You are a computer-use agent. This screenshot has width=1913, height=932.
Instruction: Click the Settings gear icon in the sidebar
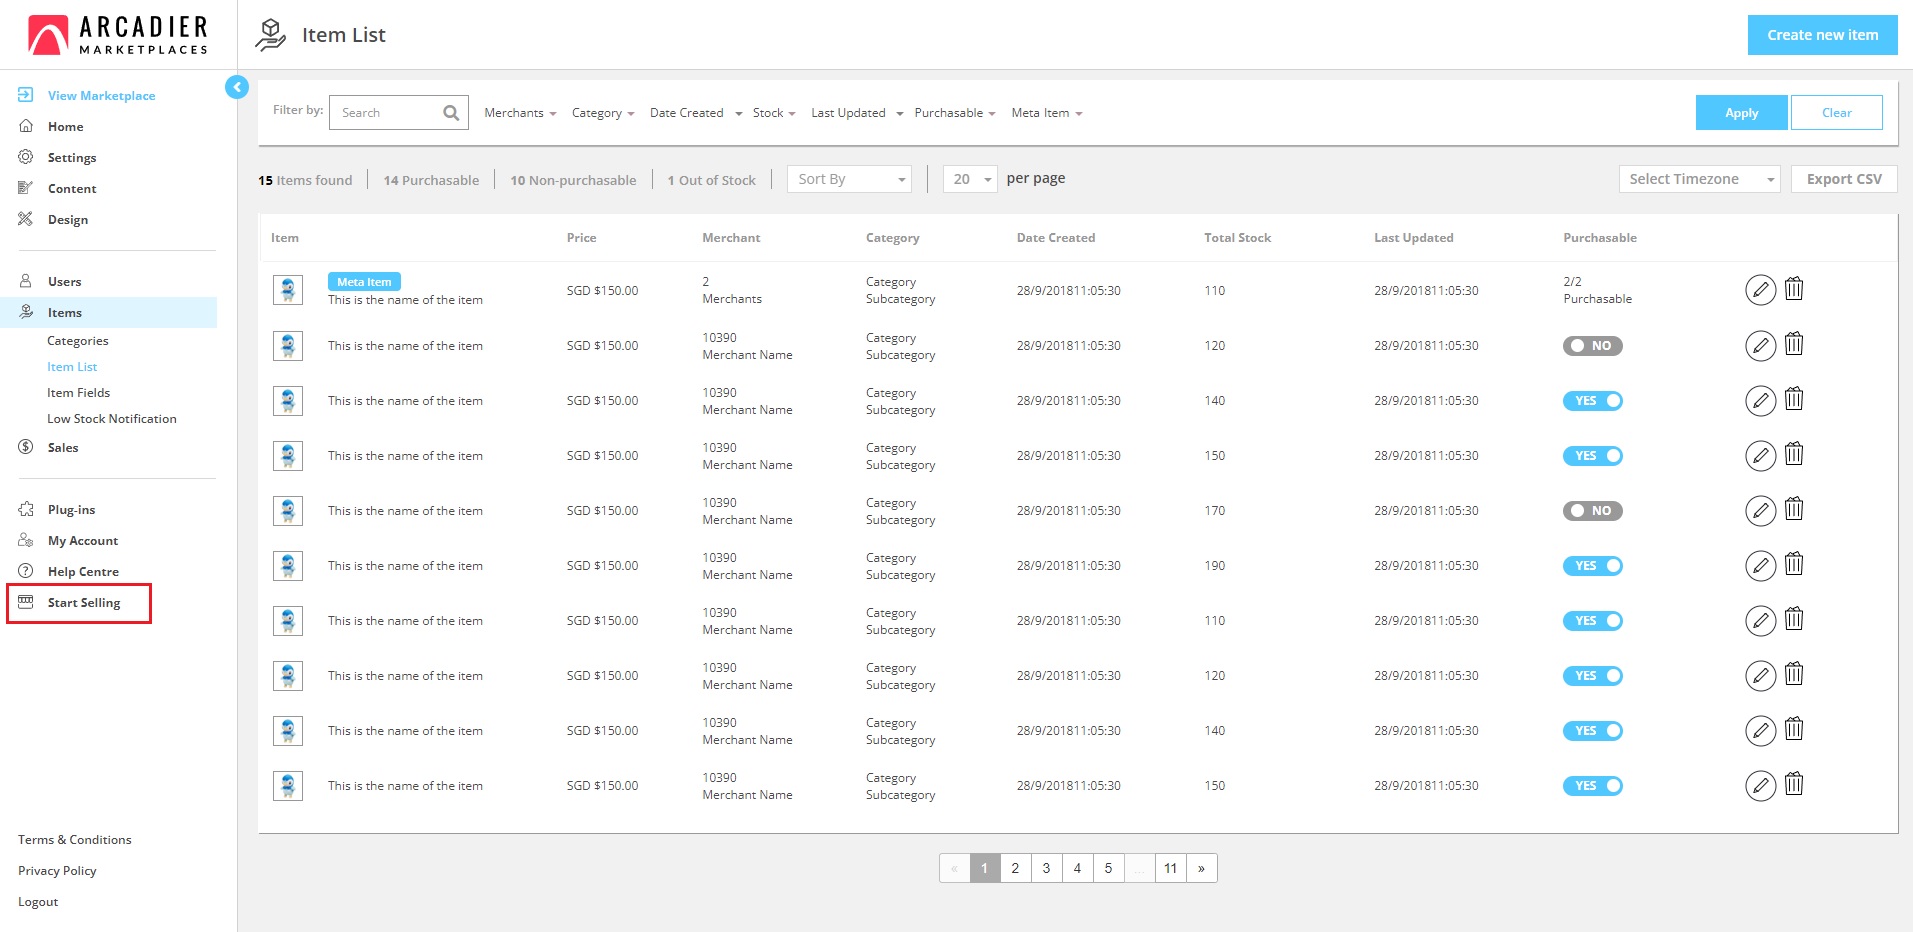click(26, 157)
